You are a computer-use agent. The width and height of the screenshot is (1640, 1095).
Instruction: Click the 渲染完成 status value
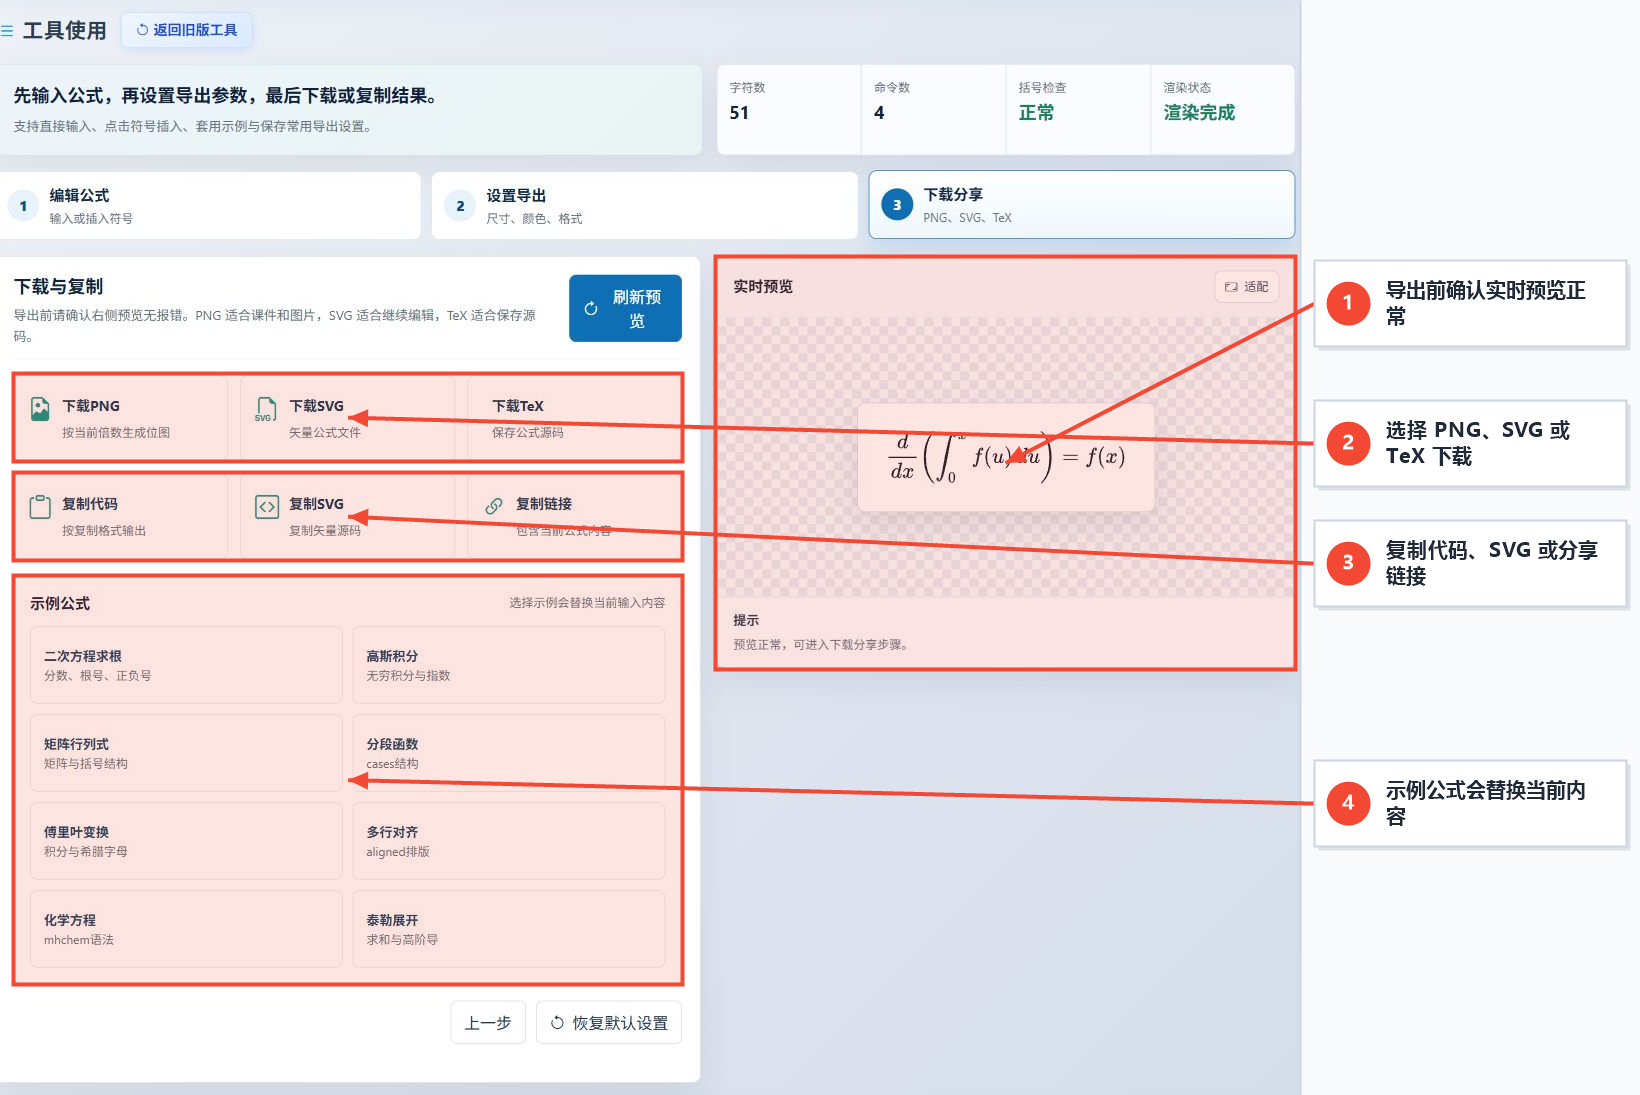(x=1199, y=113)
